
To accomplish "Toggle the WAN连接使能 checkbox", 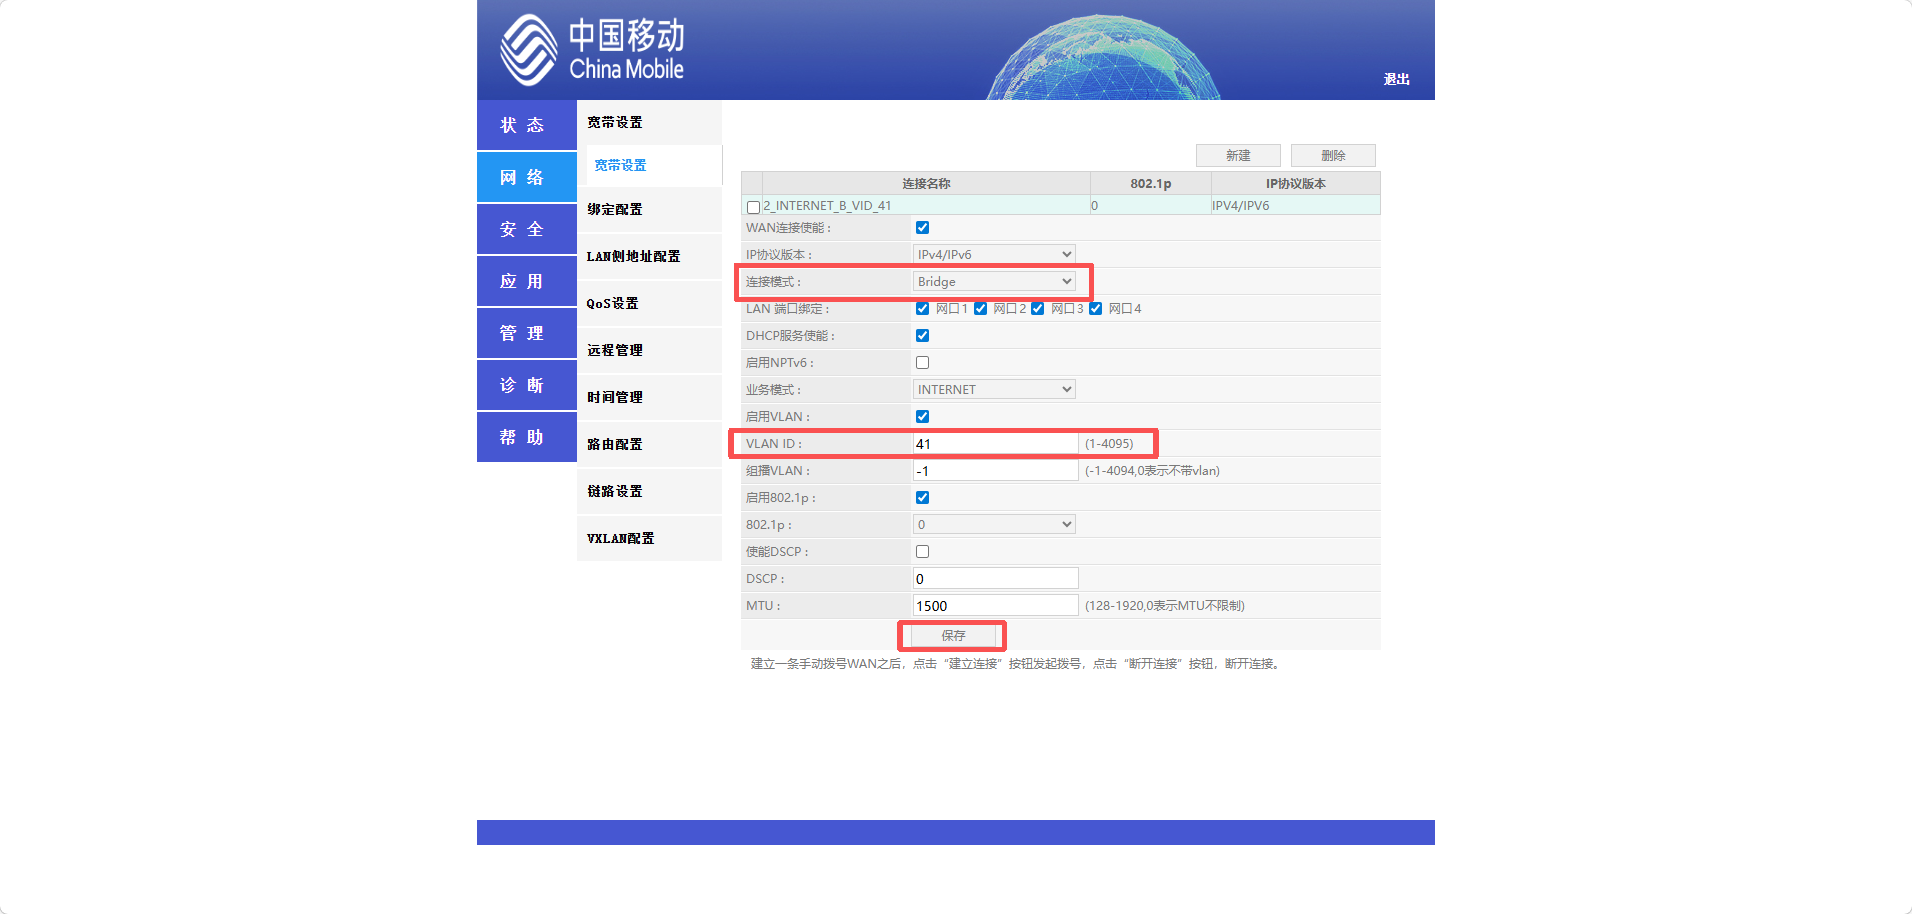I will click(922, 228).
